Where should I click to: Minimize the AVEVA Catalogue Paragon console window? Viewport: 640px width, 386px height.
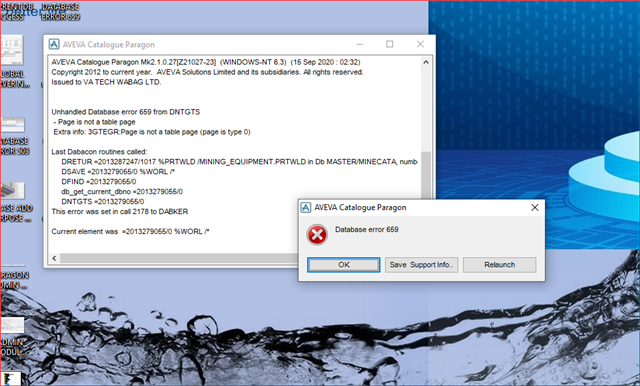point(360,44)
